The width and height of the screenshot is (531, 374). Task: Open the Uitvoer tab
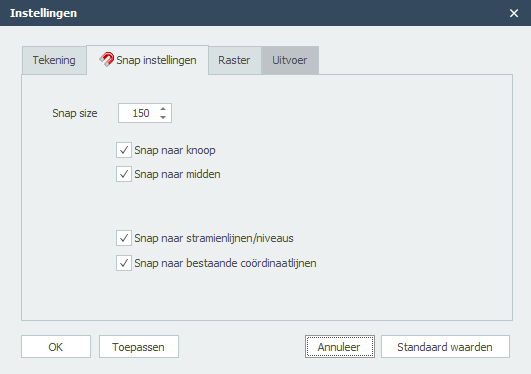coord(290,60)
